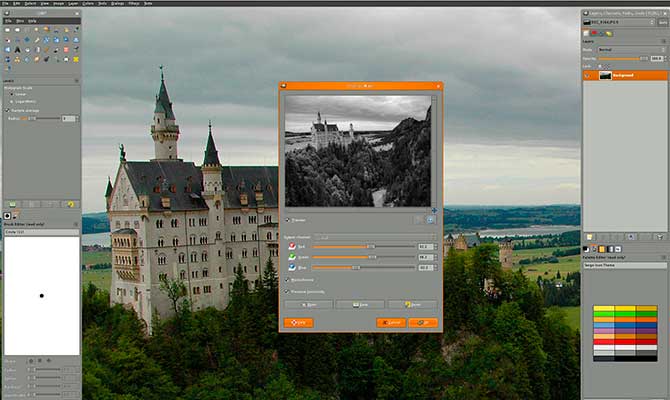Screen dimensions: 670x400
Task: Select the lone tool icon on last toolbox row
Action: (x=8, y=68)
